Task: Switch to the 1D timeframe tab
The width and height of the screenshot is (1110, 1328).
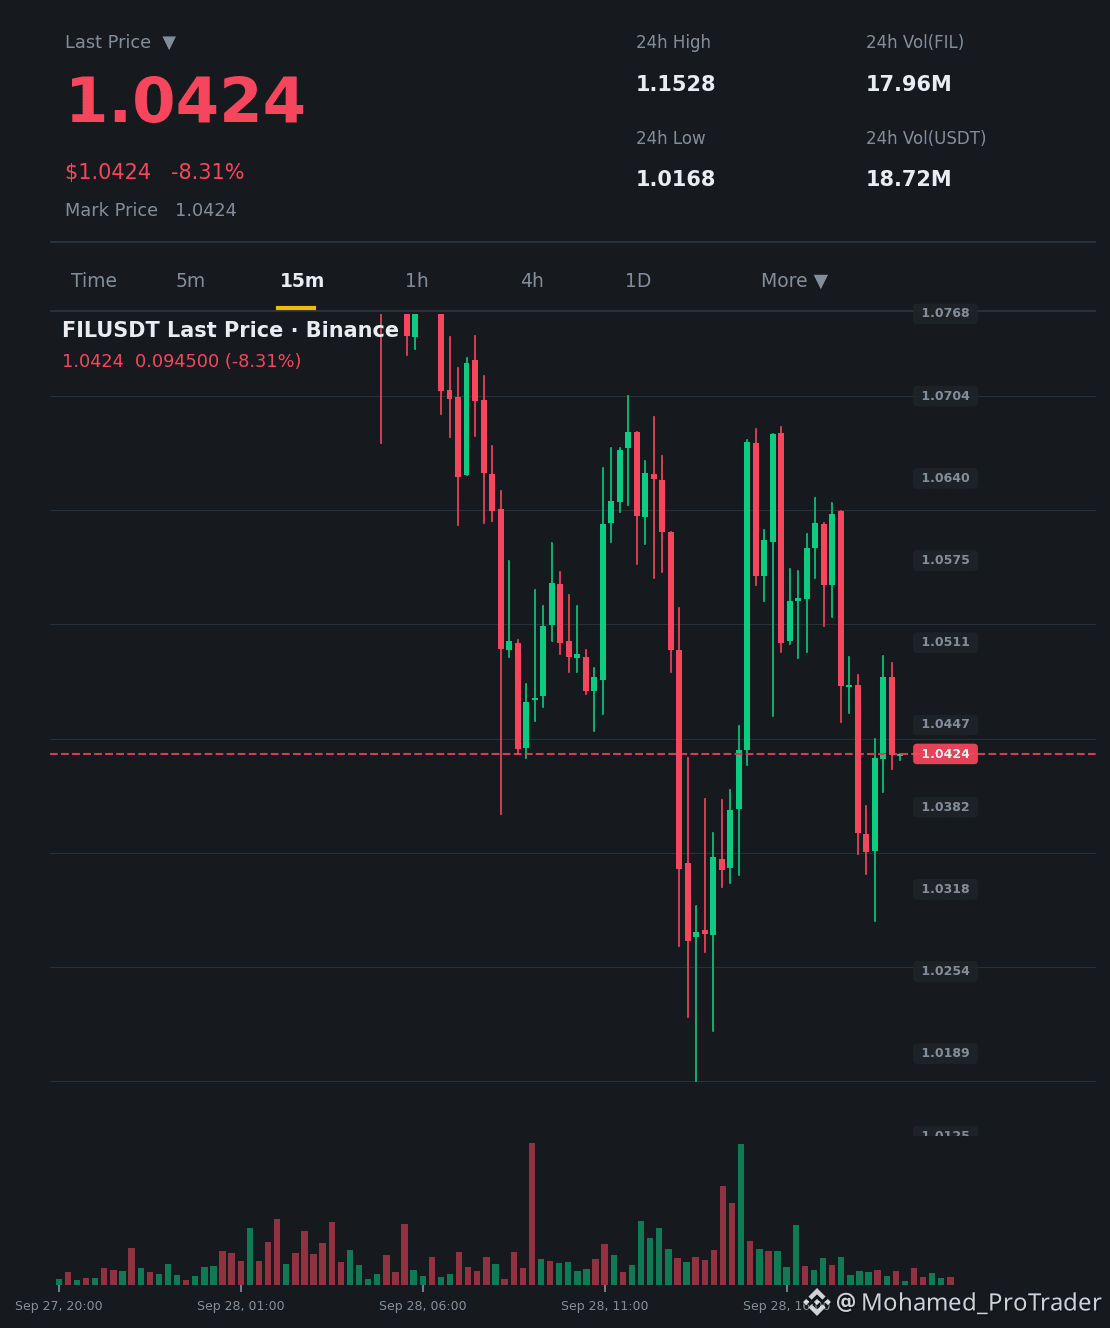Action: click(x=638, y=281)
